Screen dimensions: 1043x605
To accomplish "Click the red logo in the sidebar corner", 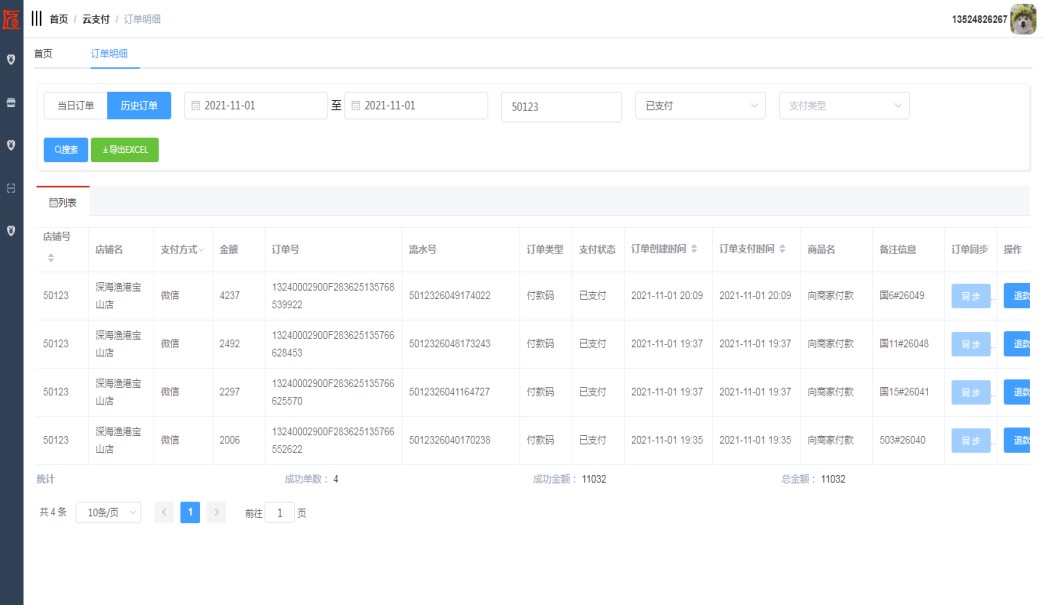I will tap(11, 17).
